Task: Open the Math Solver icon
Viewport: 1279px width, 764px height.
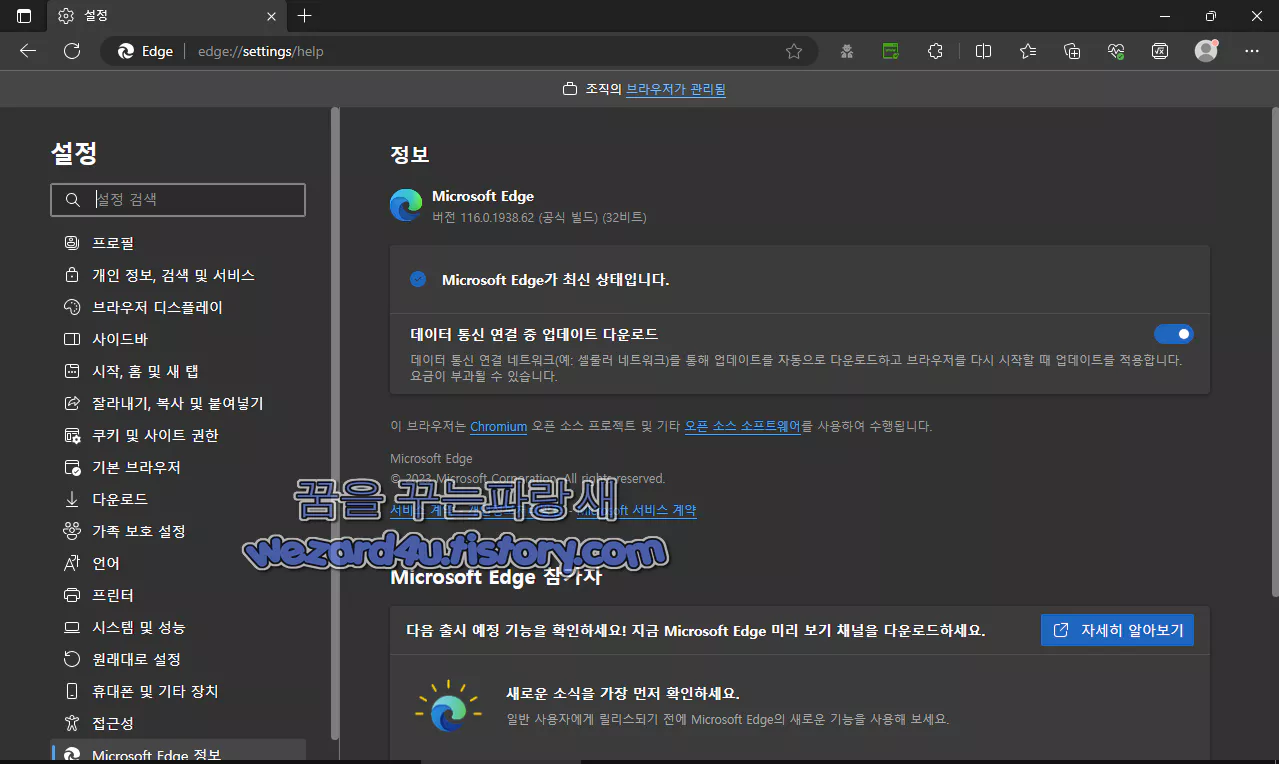Action: (1159, 50)
